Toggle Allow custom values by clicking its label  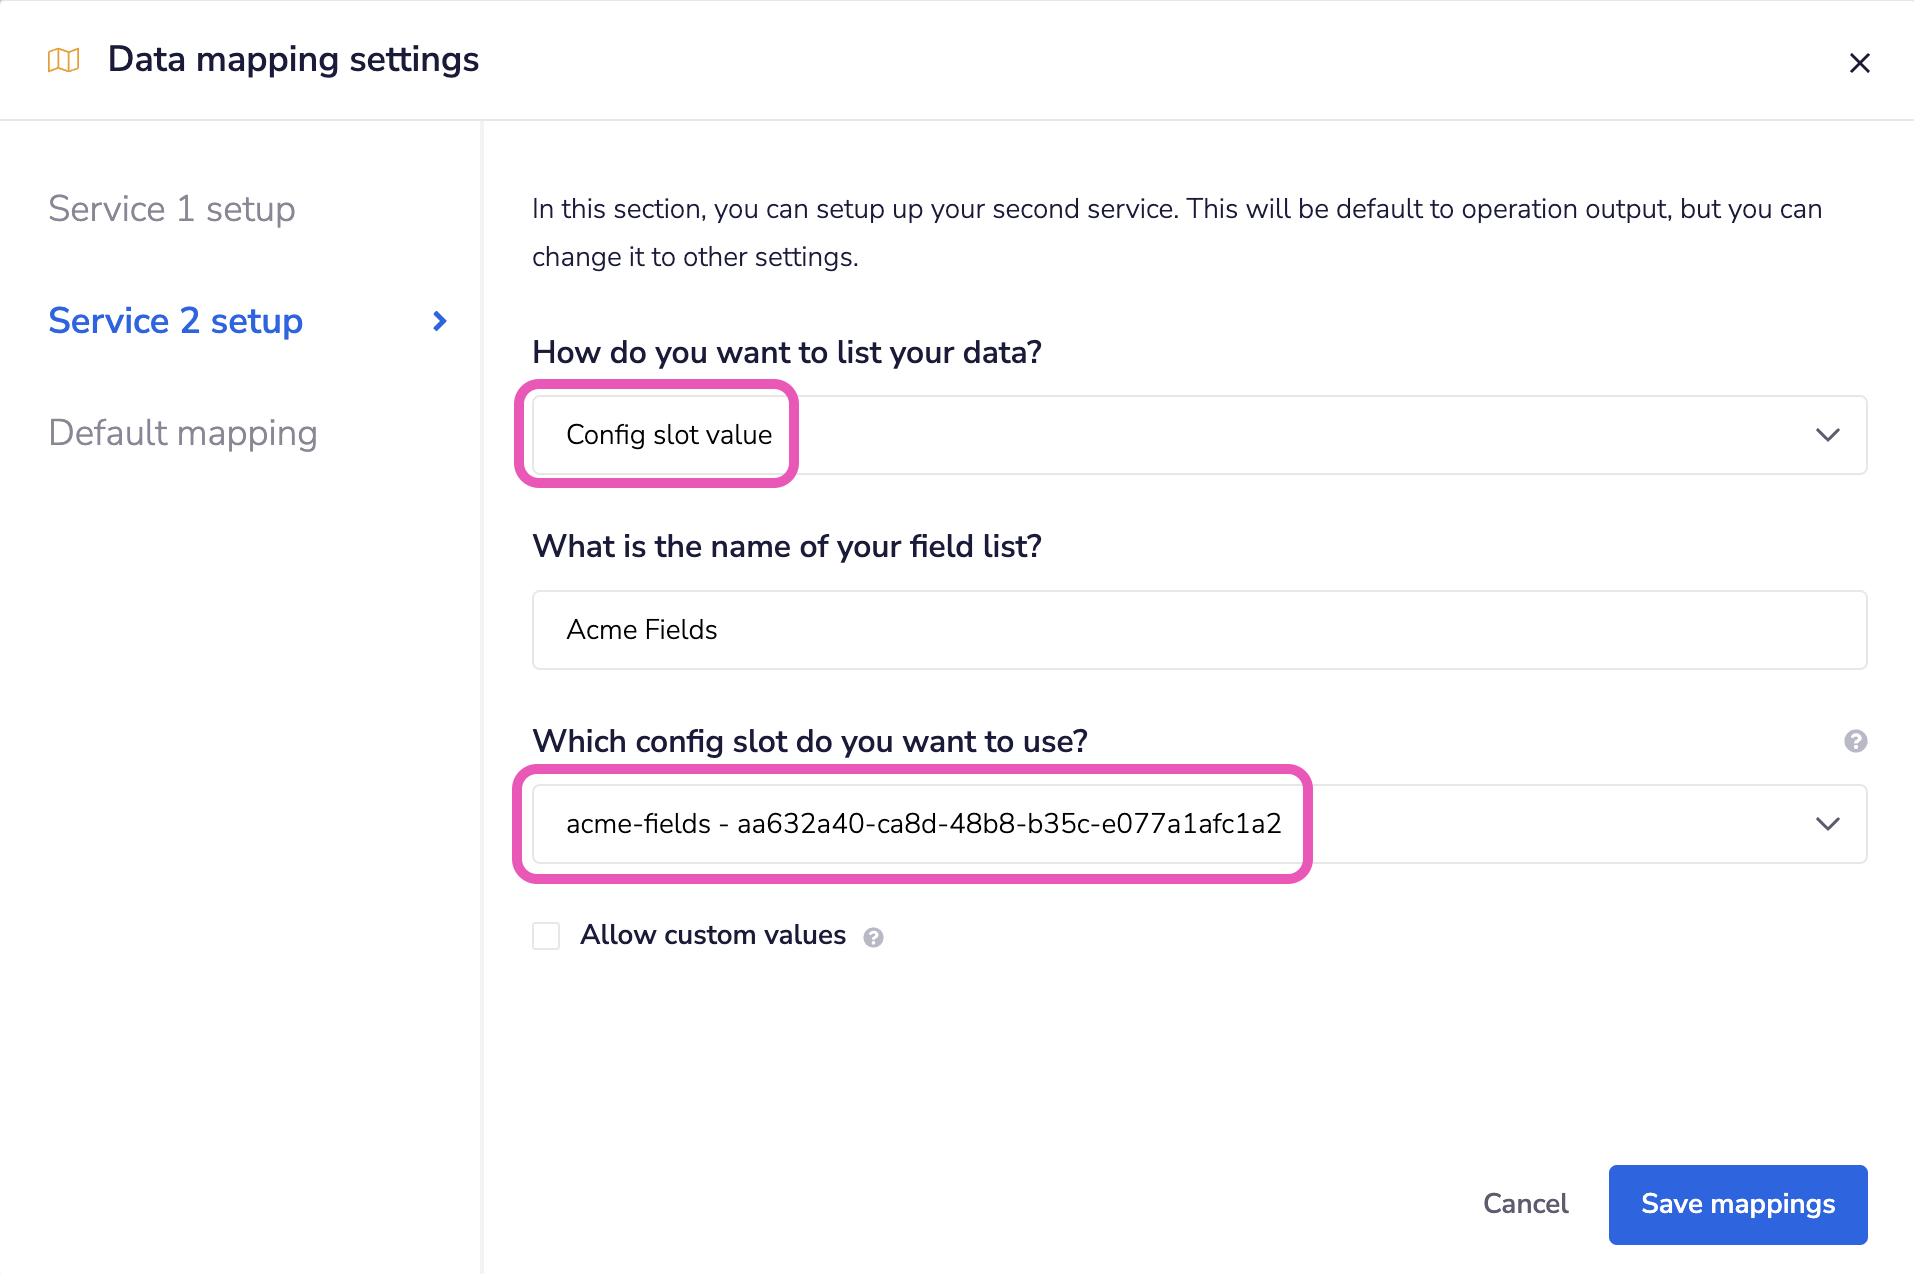click(x=712, y=935)
